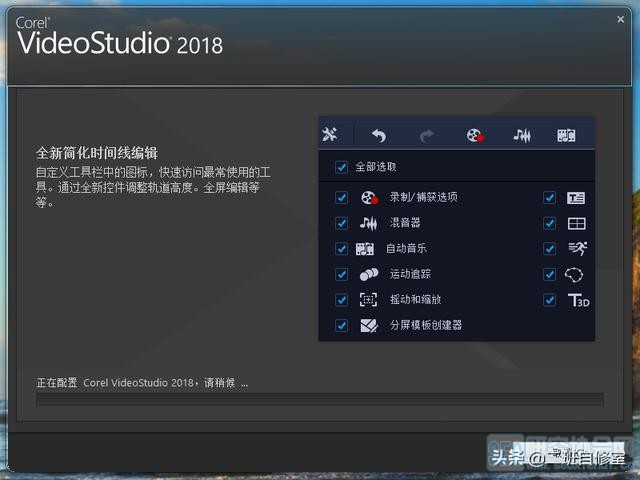The image size is (640, 480).
Task: Click the mixer waveform icon beside 混音器
Action: click(368, 223)
